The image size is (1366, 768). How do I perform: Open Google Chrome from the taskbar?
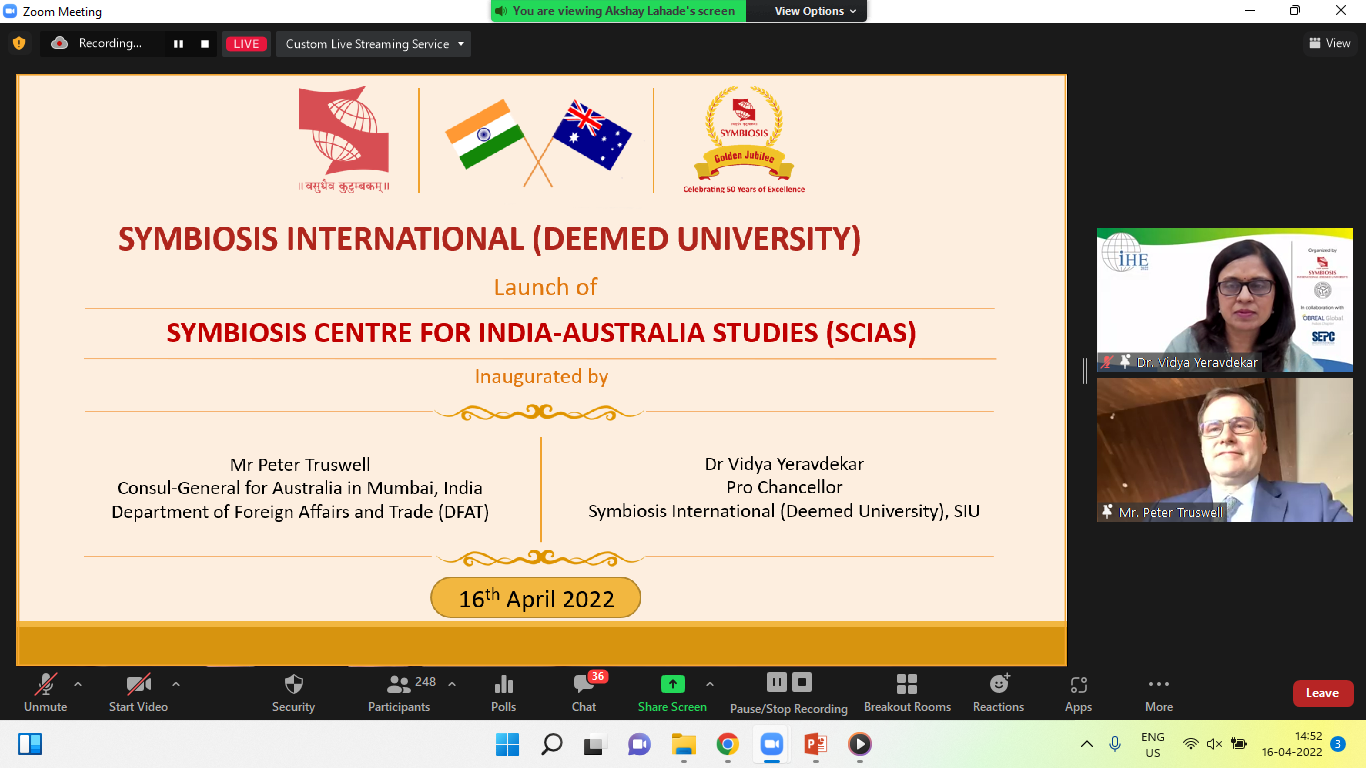pyautogui.click(x=727, y=744)
